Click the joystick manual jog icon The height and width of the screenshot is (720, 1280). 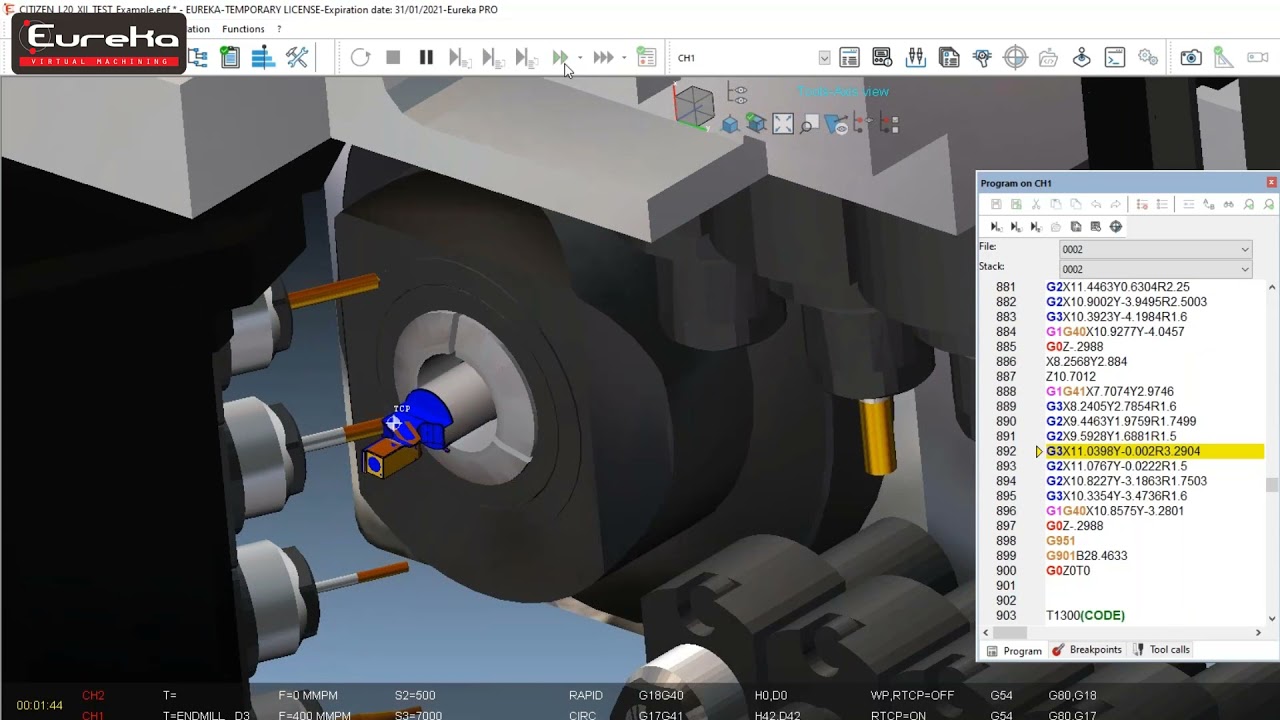(1081, 58)
